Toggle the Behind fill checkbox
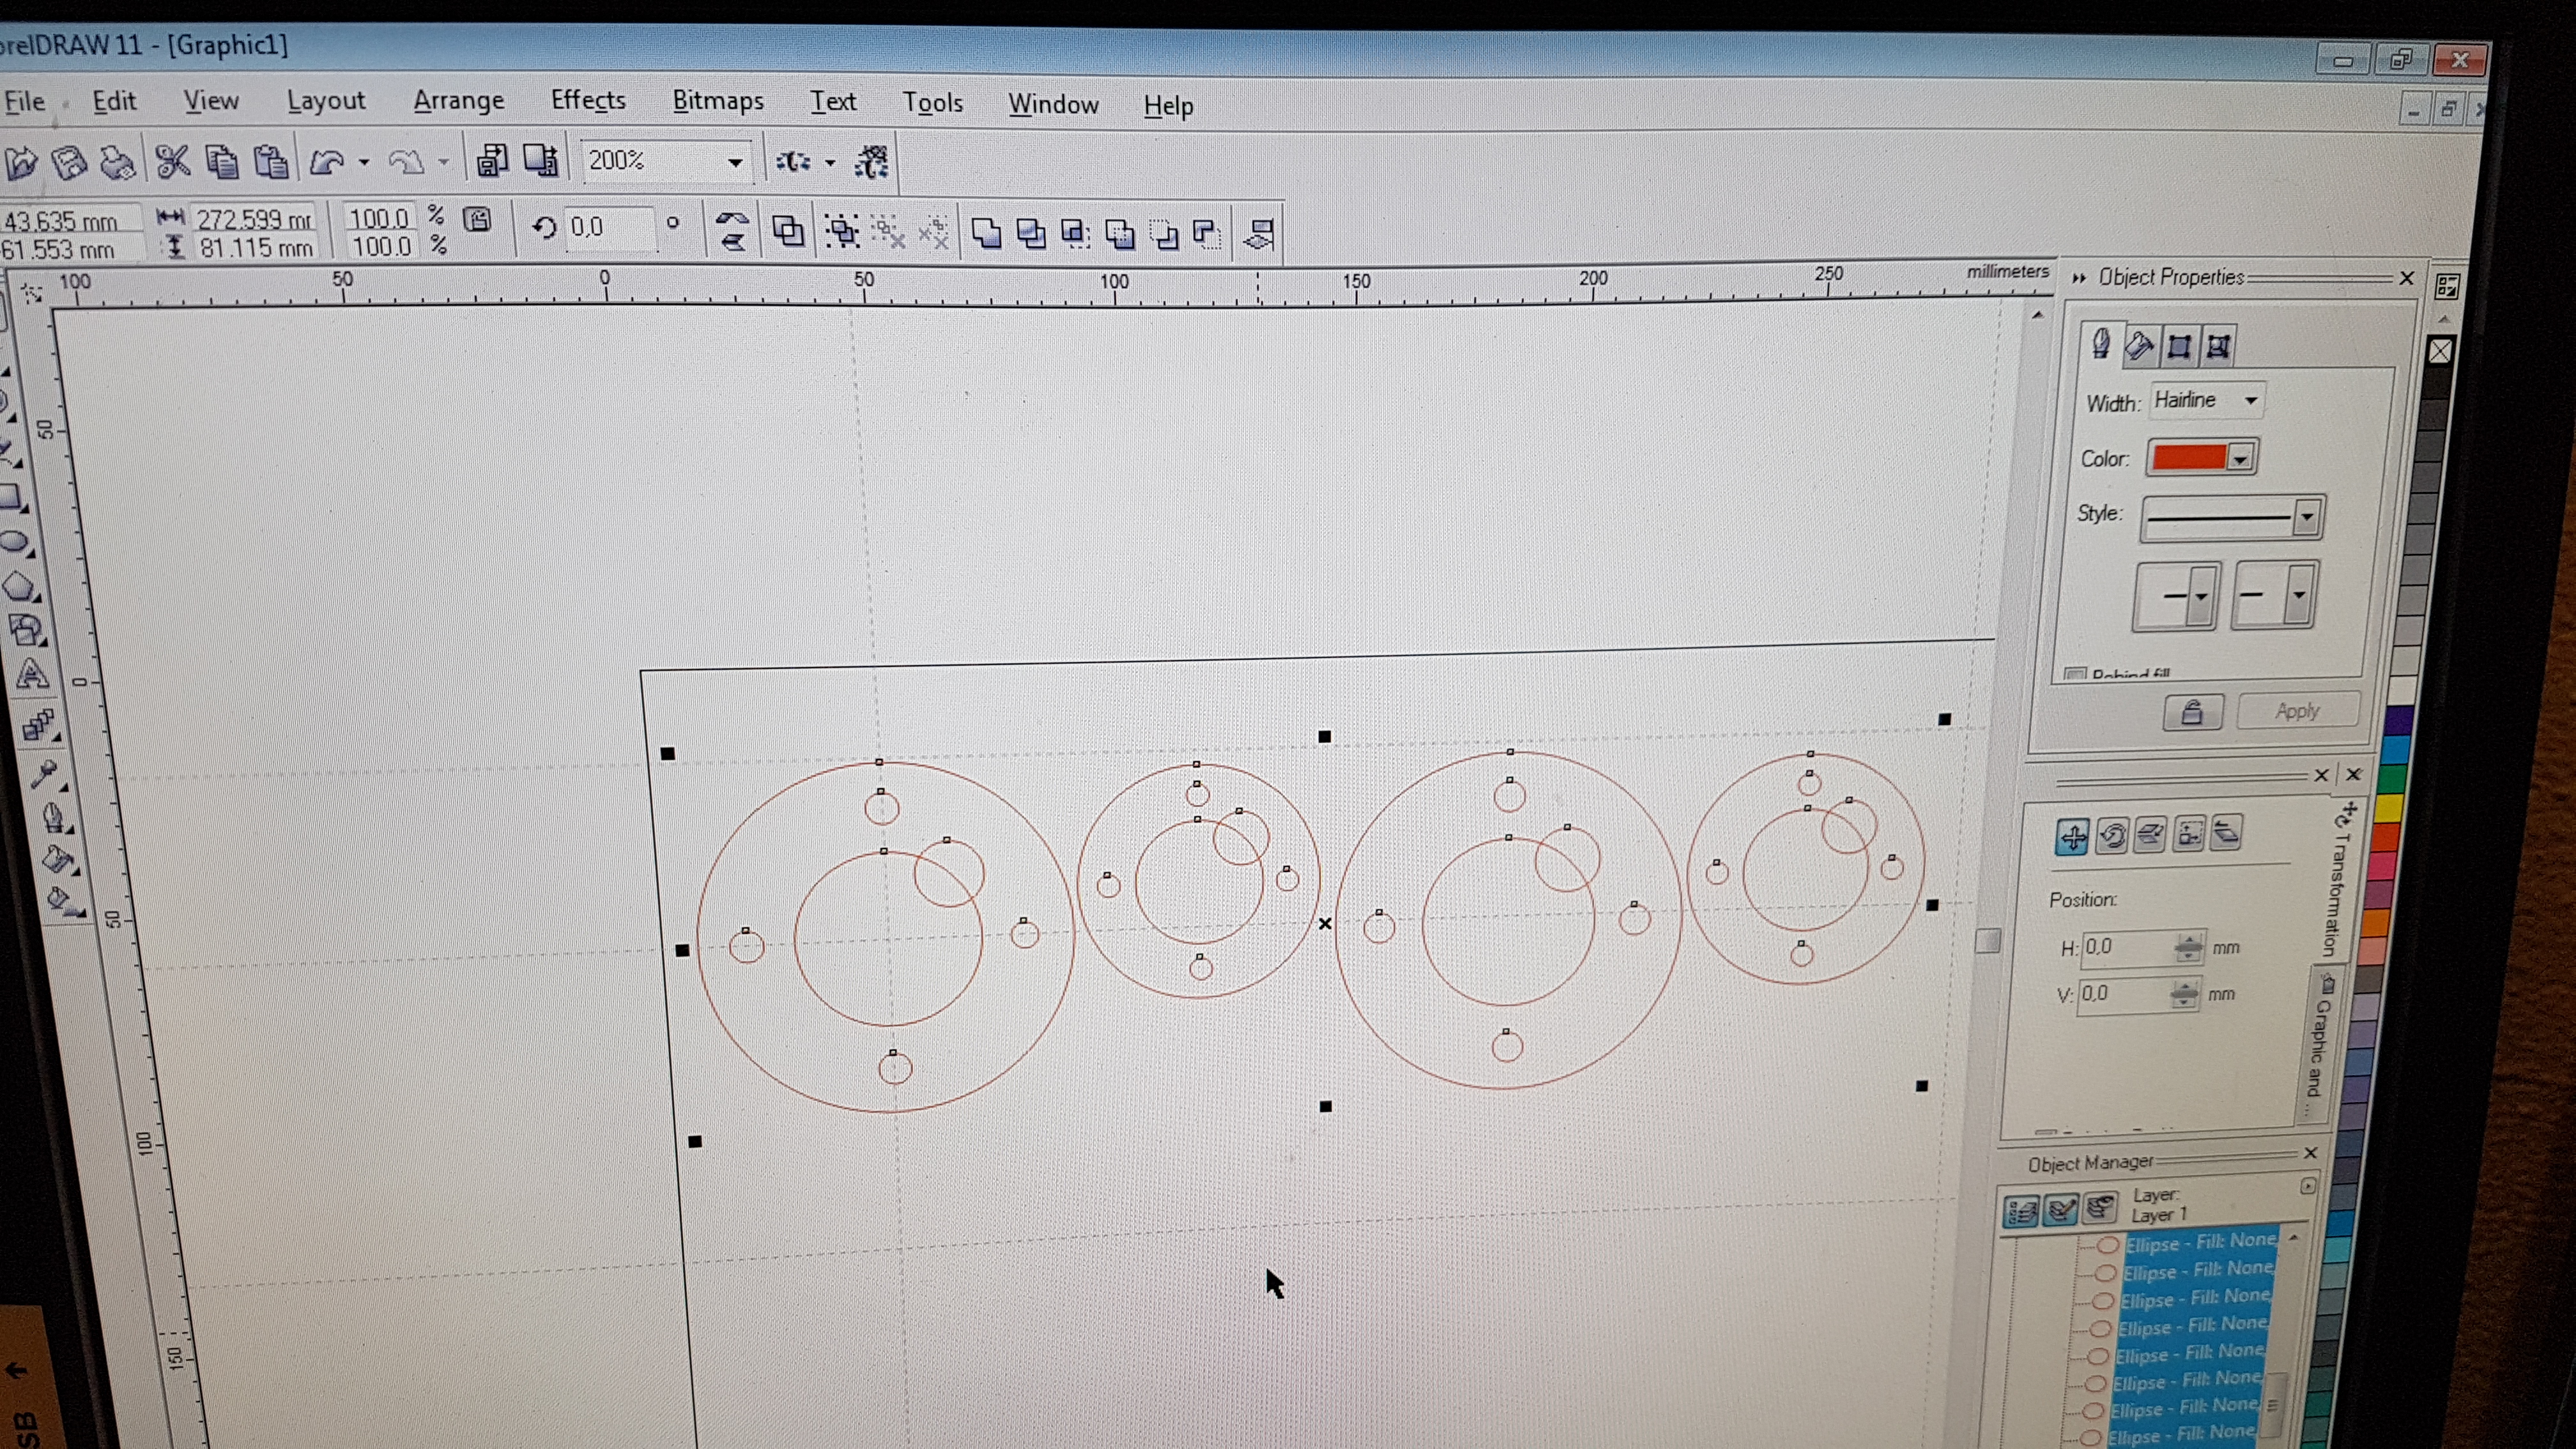This screenshot has width=2576, height=1449. [x=2076, y=674]
